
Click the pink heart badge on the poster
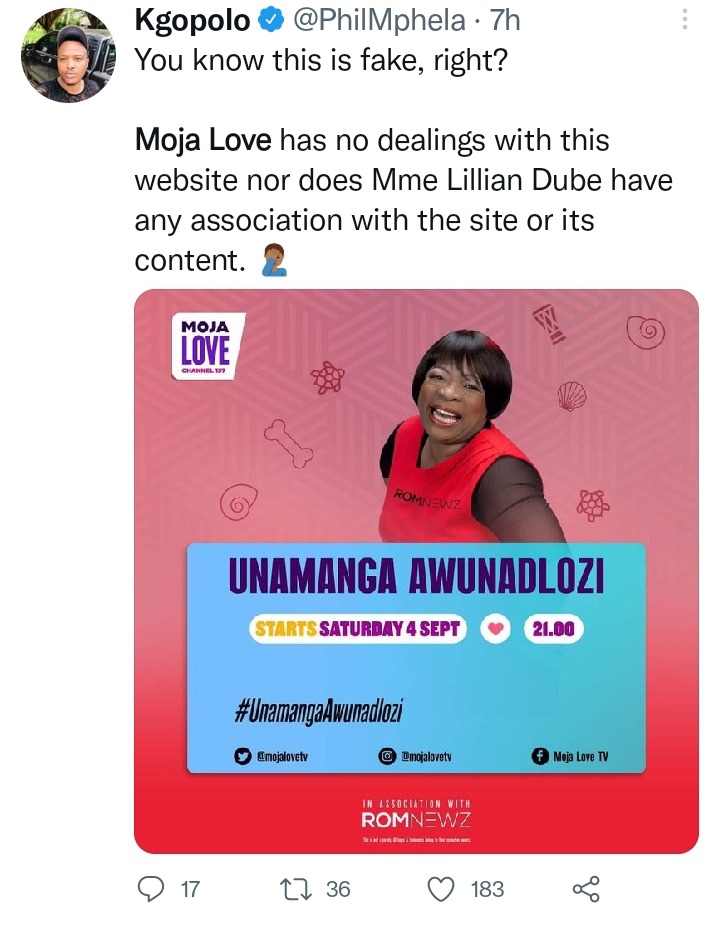click(496, 629)
